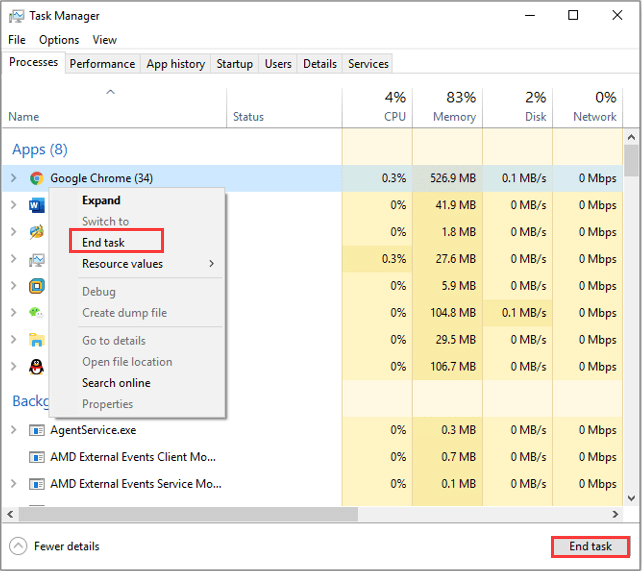Click the 104.8 MB memory cell

[x=448, y=313]
